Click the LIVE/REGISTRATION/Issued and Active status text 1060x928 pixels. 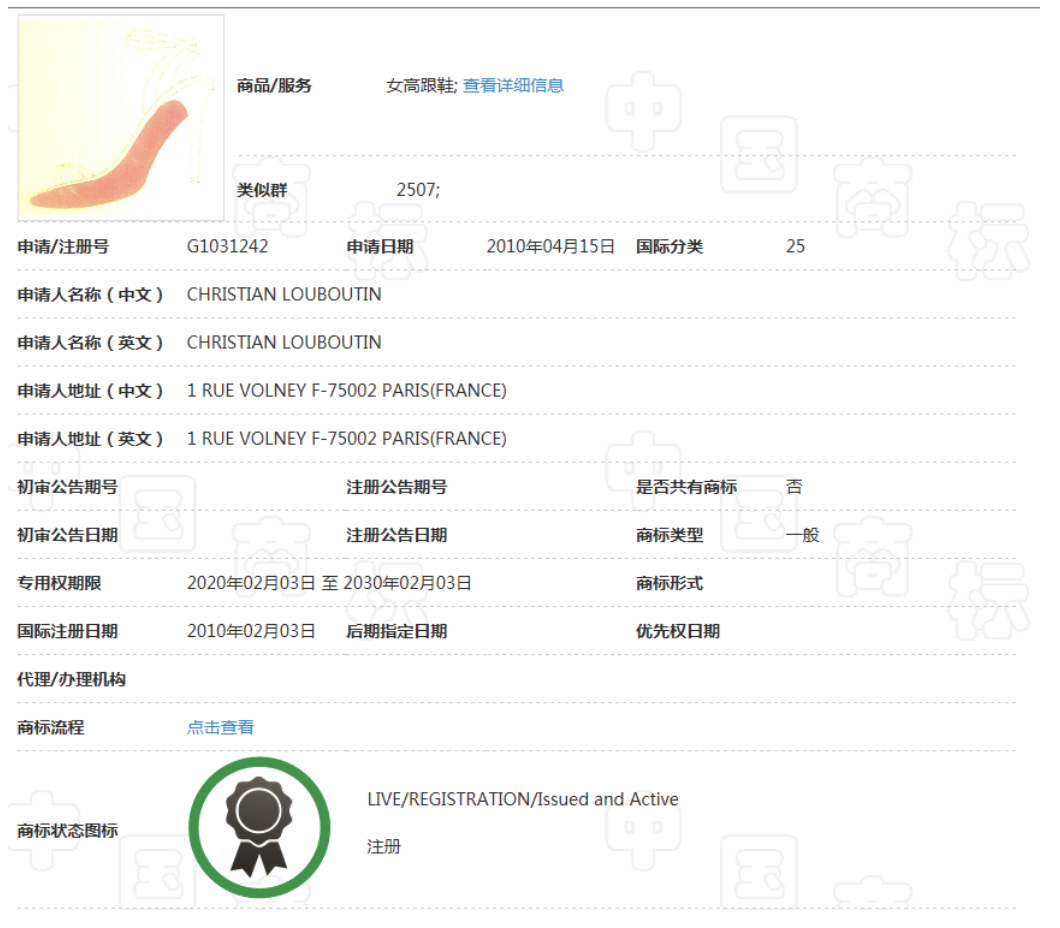coord(522,799)
